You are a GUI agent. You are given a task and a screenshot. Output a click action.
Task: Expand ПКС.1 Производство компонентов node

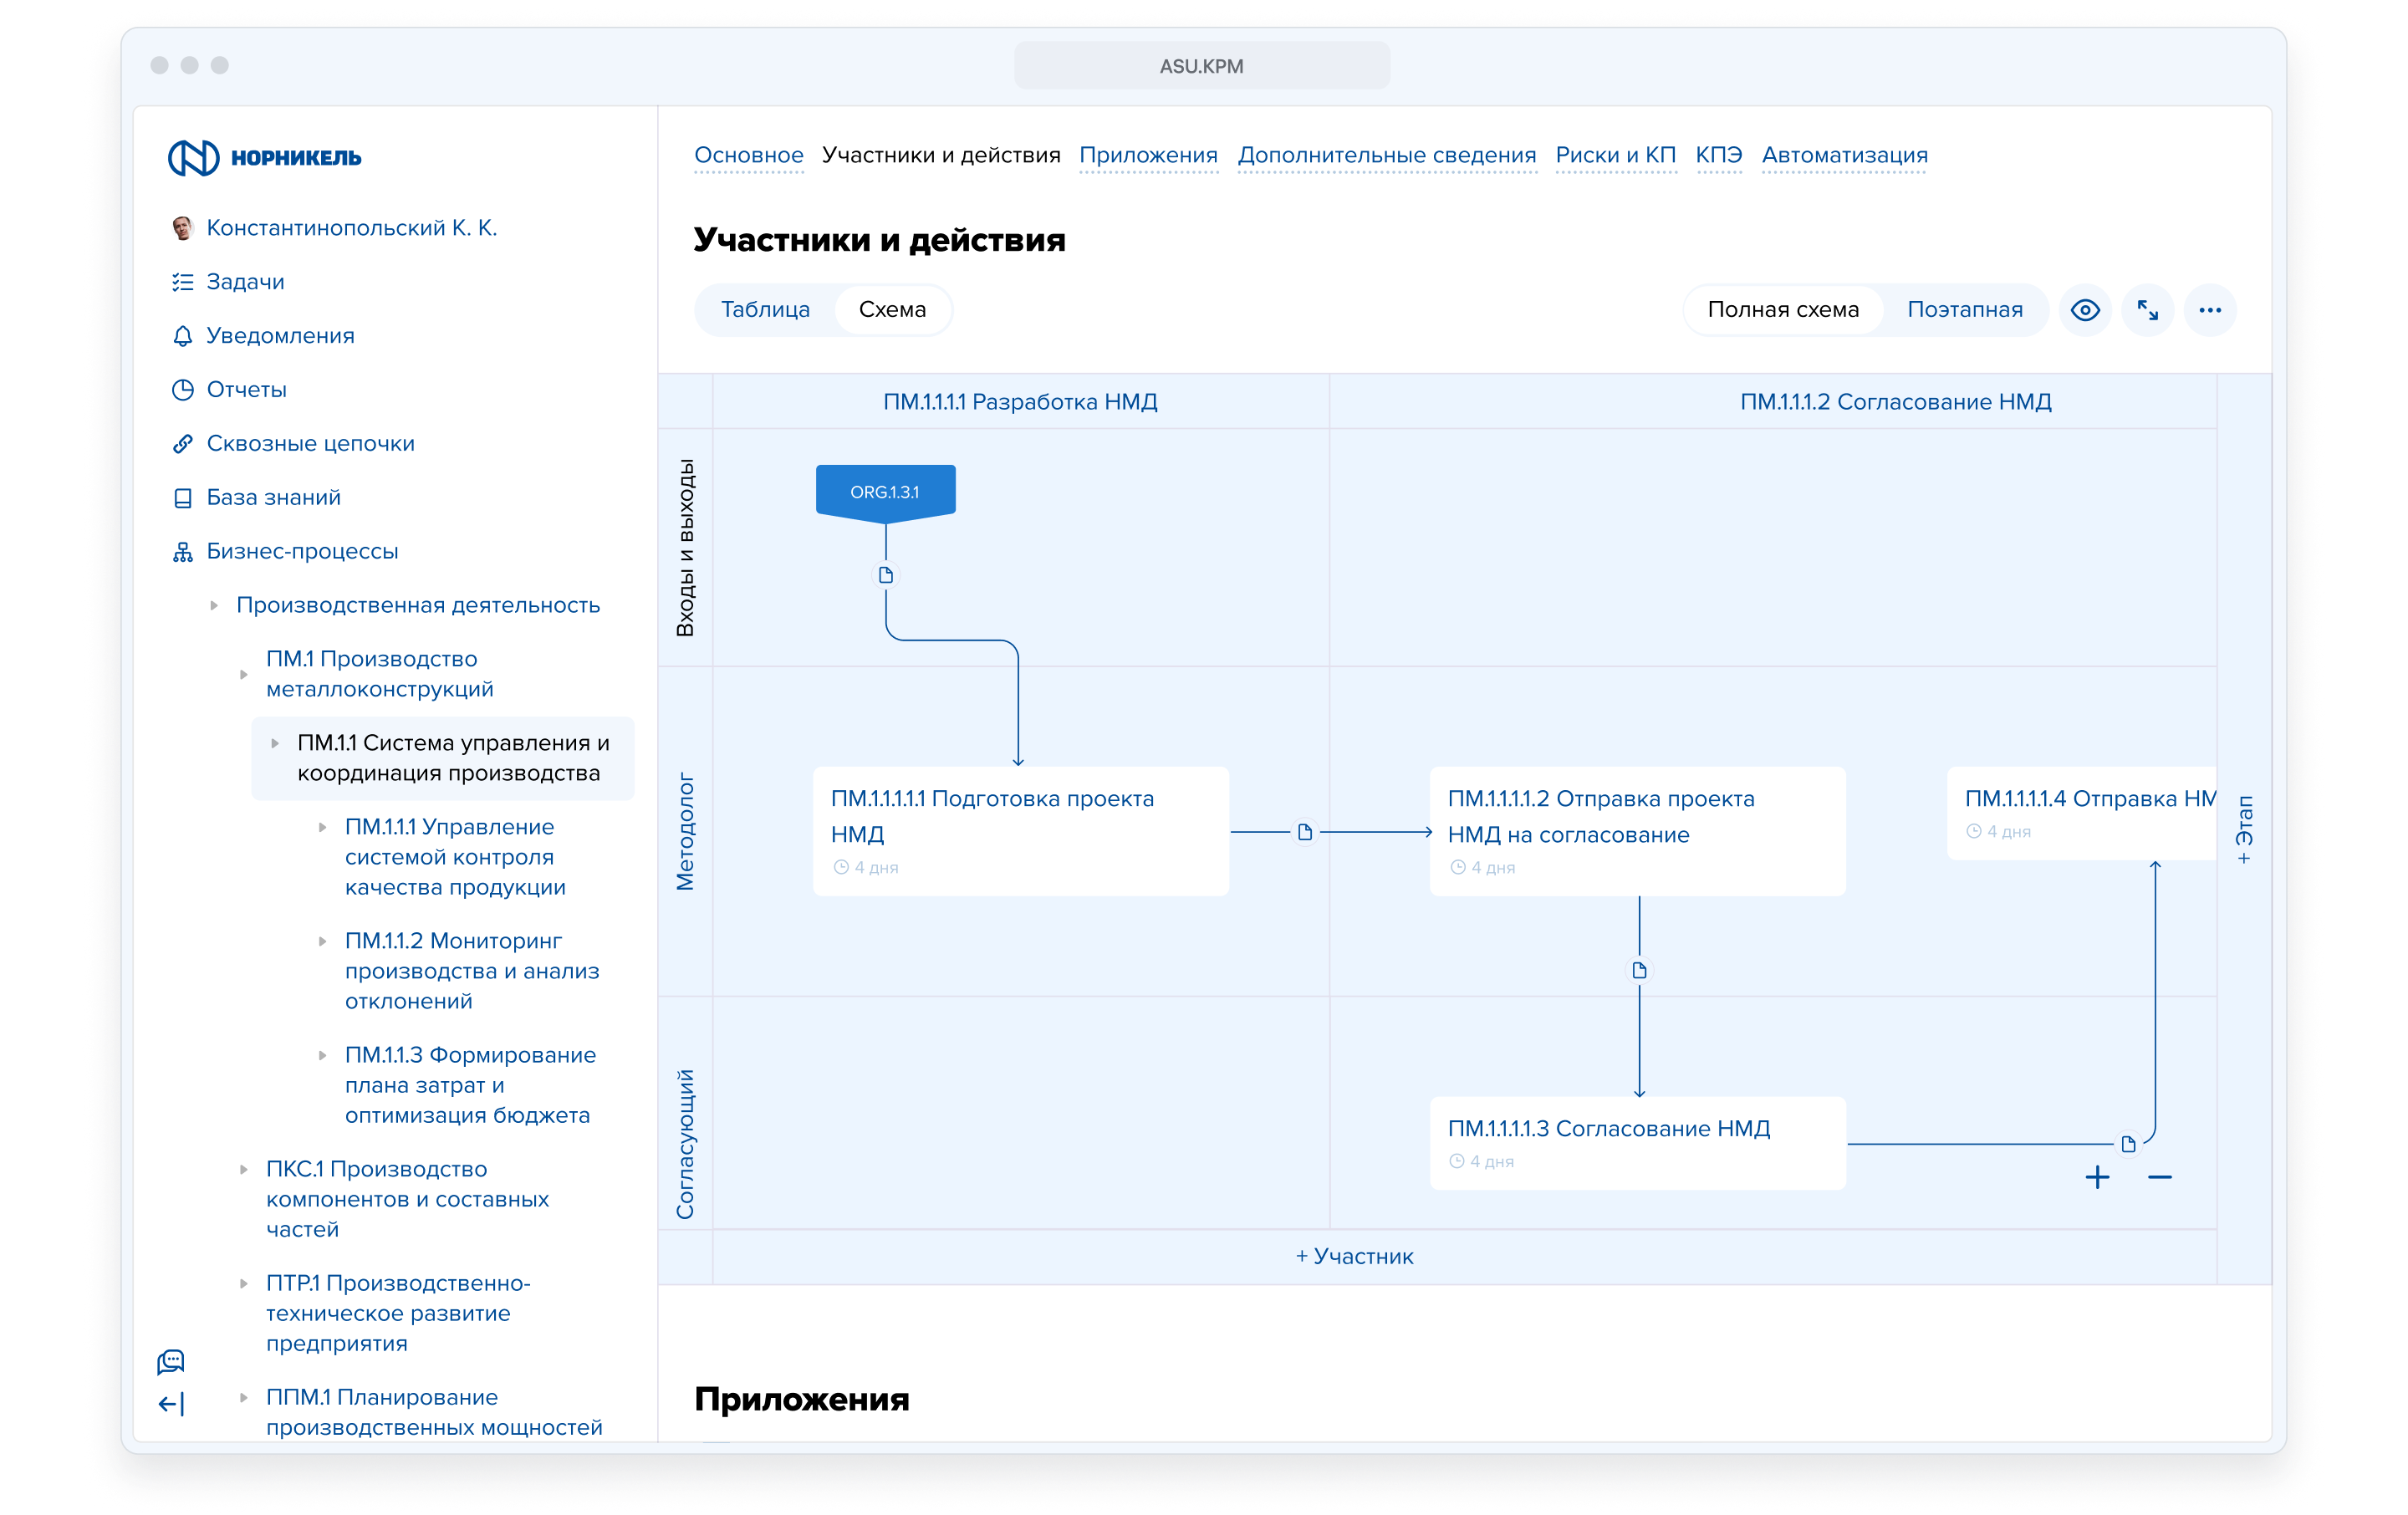click(x=243, y=1169)
